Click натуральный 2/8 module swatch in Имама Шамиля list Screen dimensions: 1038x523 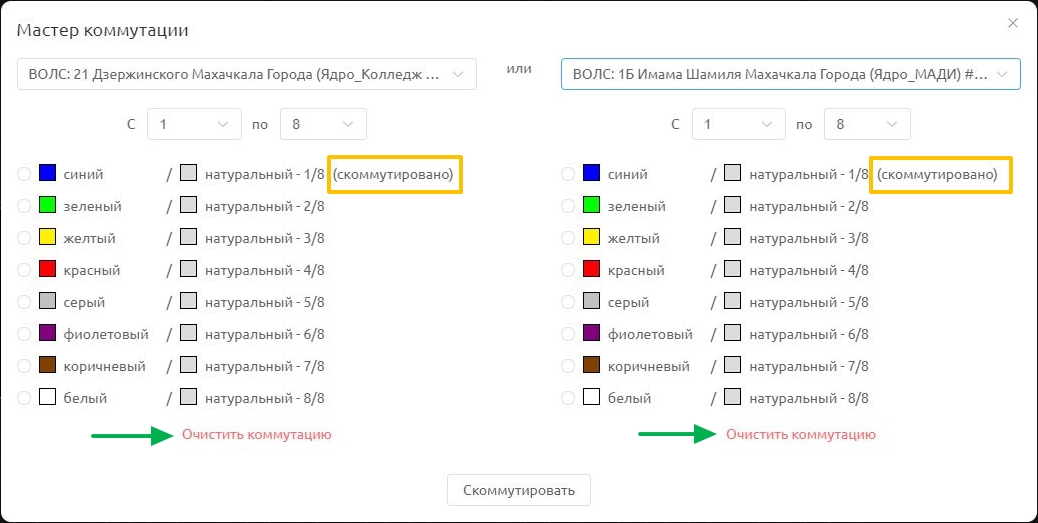click(732, 205)
